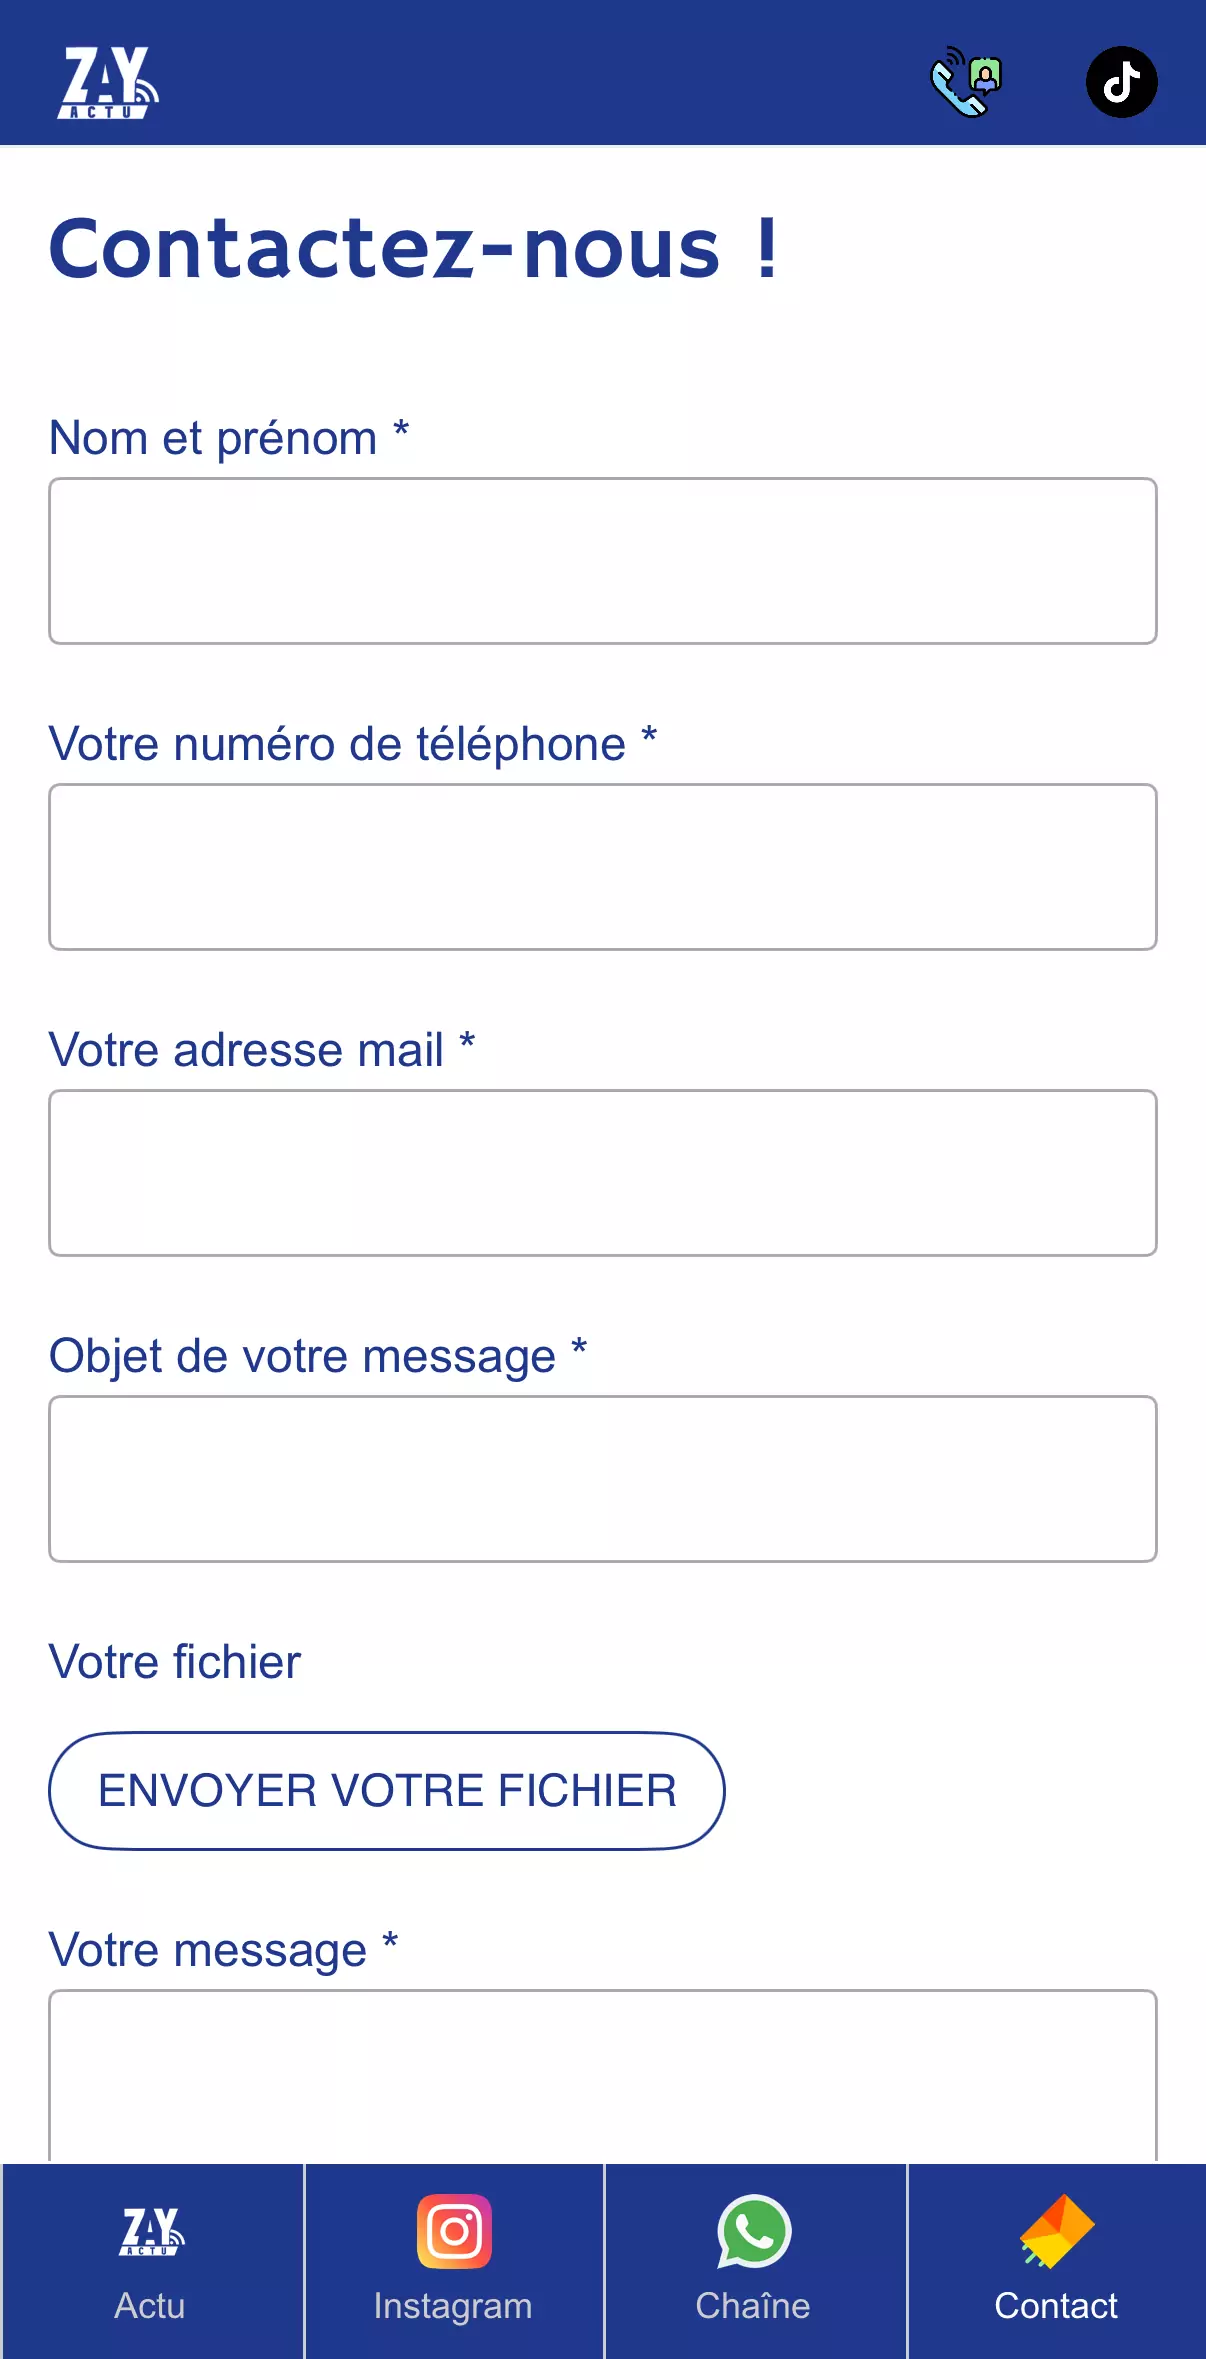The image size is (1206, 2359).
Task: Click the "Contactez-nous !" page heading
Action: (413, 249)
